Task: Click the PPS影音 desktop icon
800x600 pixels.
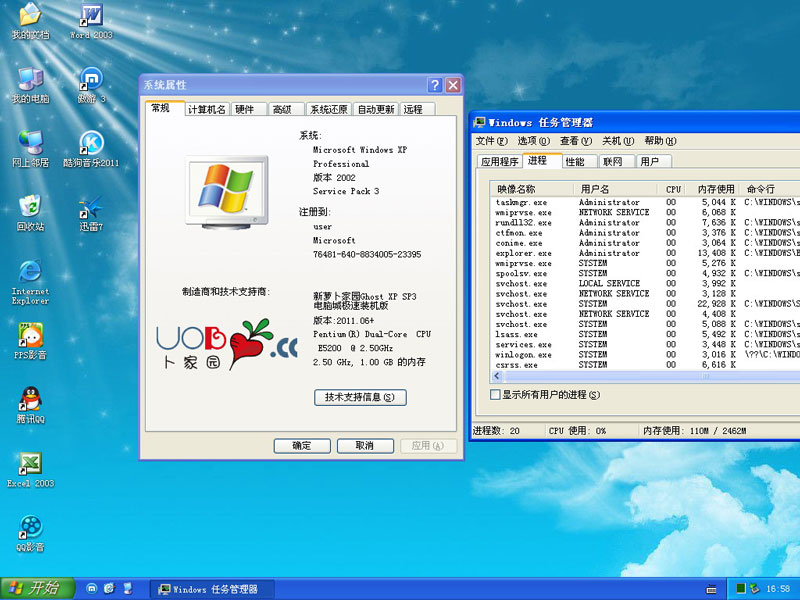Action: pos(30,335)
